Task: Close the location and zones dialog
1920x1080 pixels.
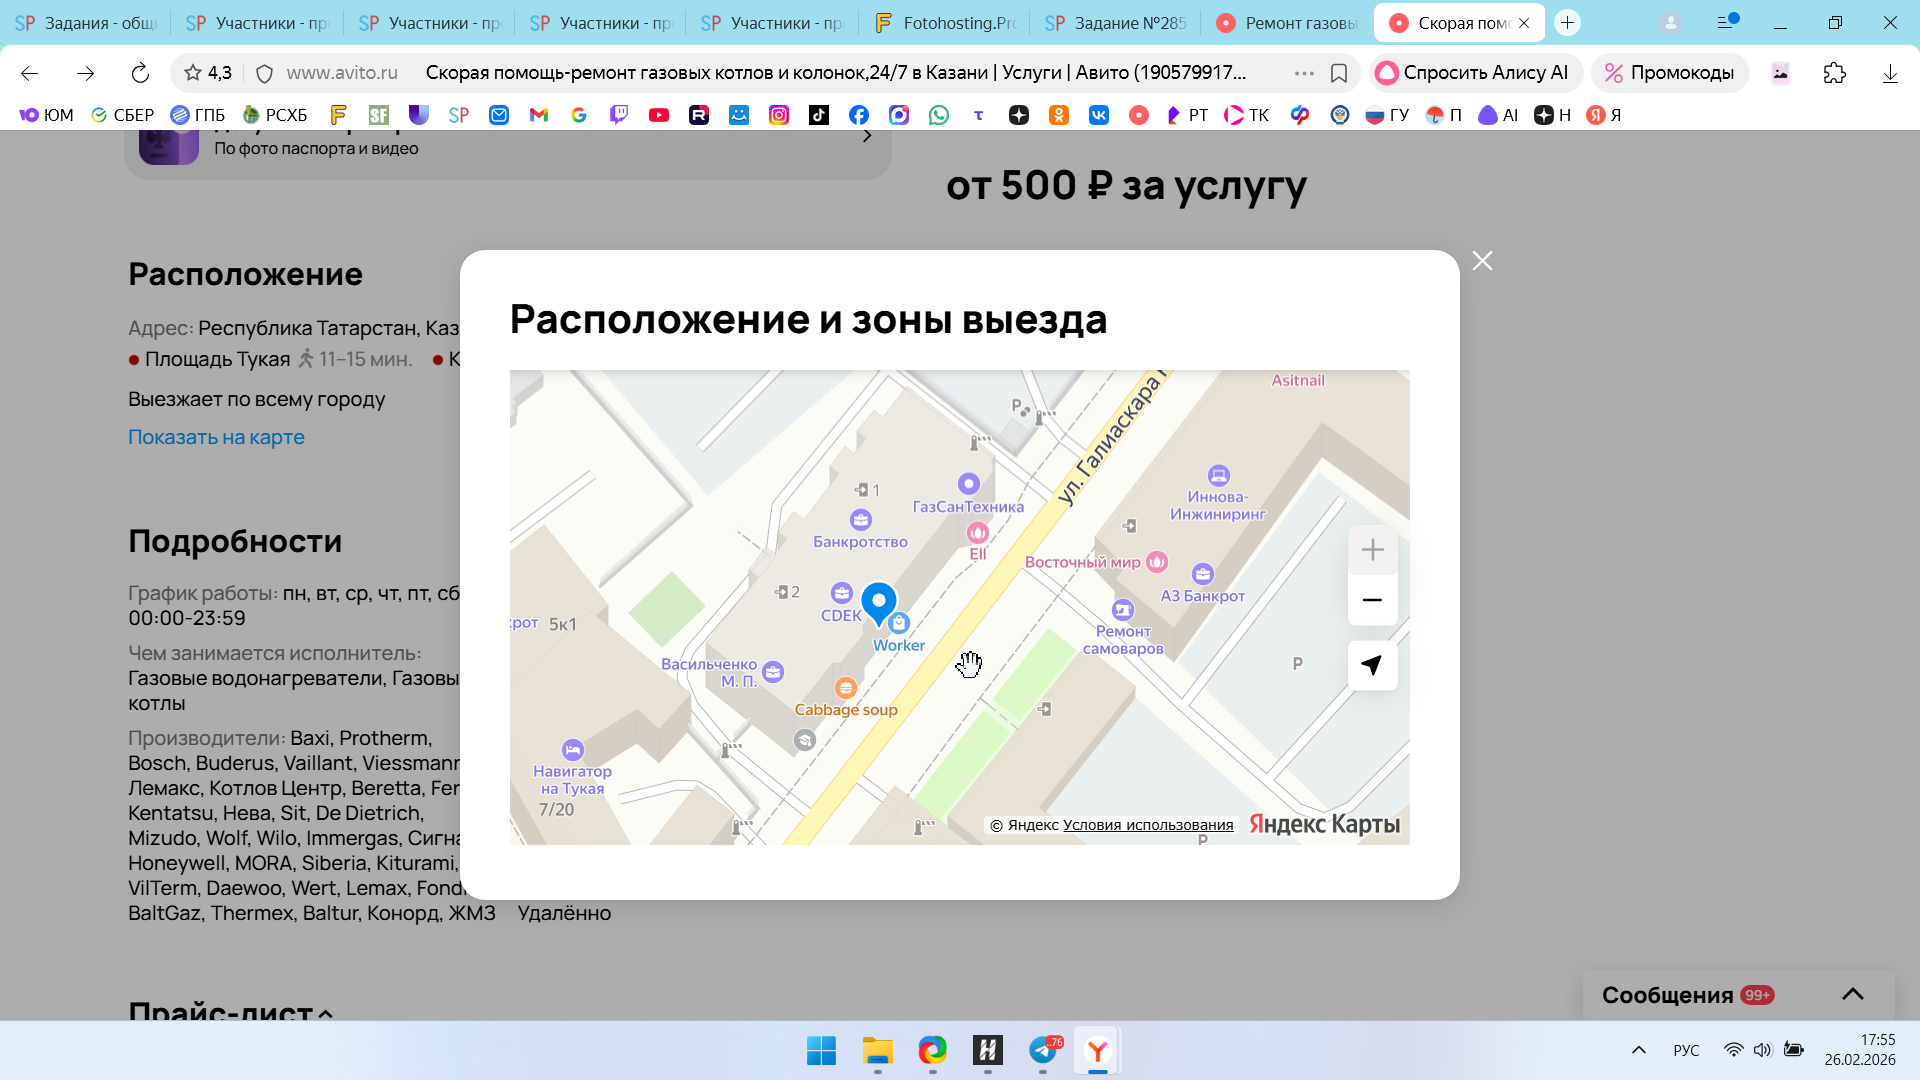Action: (x=1482, y=261)
